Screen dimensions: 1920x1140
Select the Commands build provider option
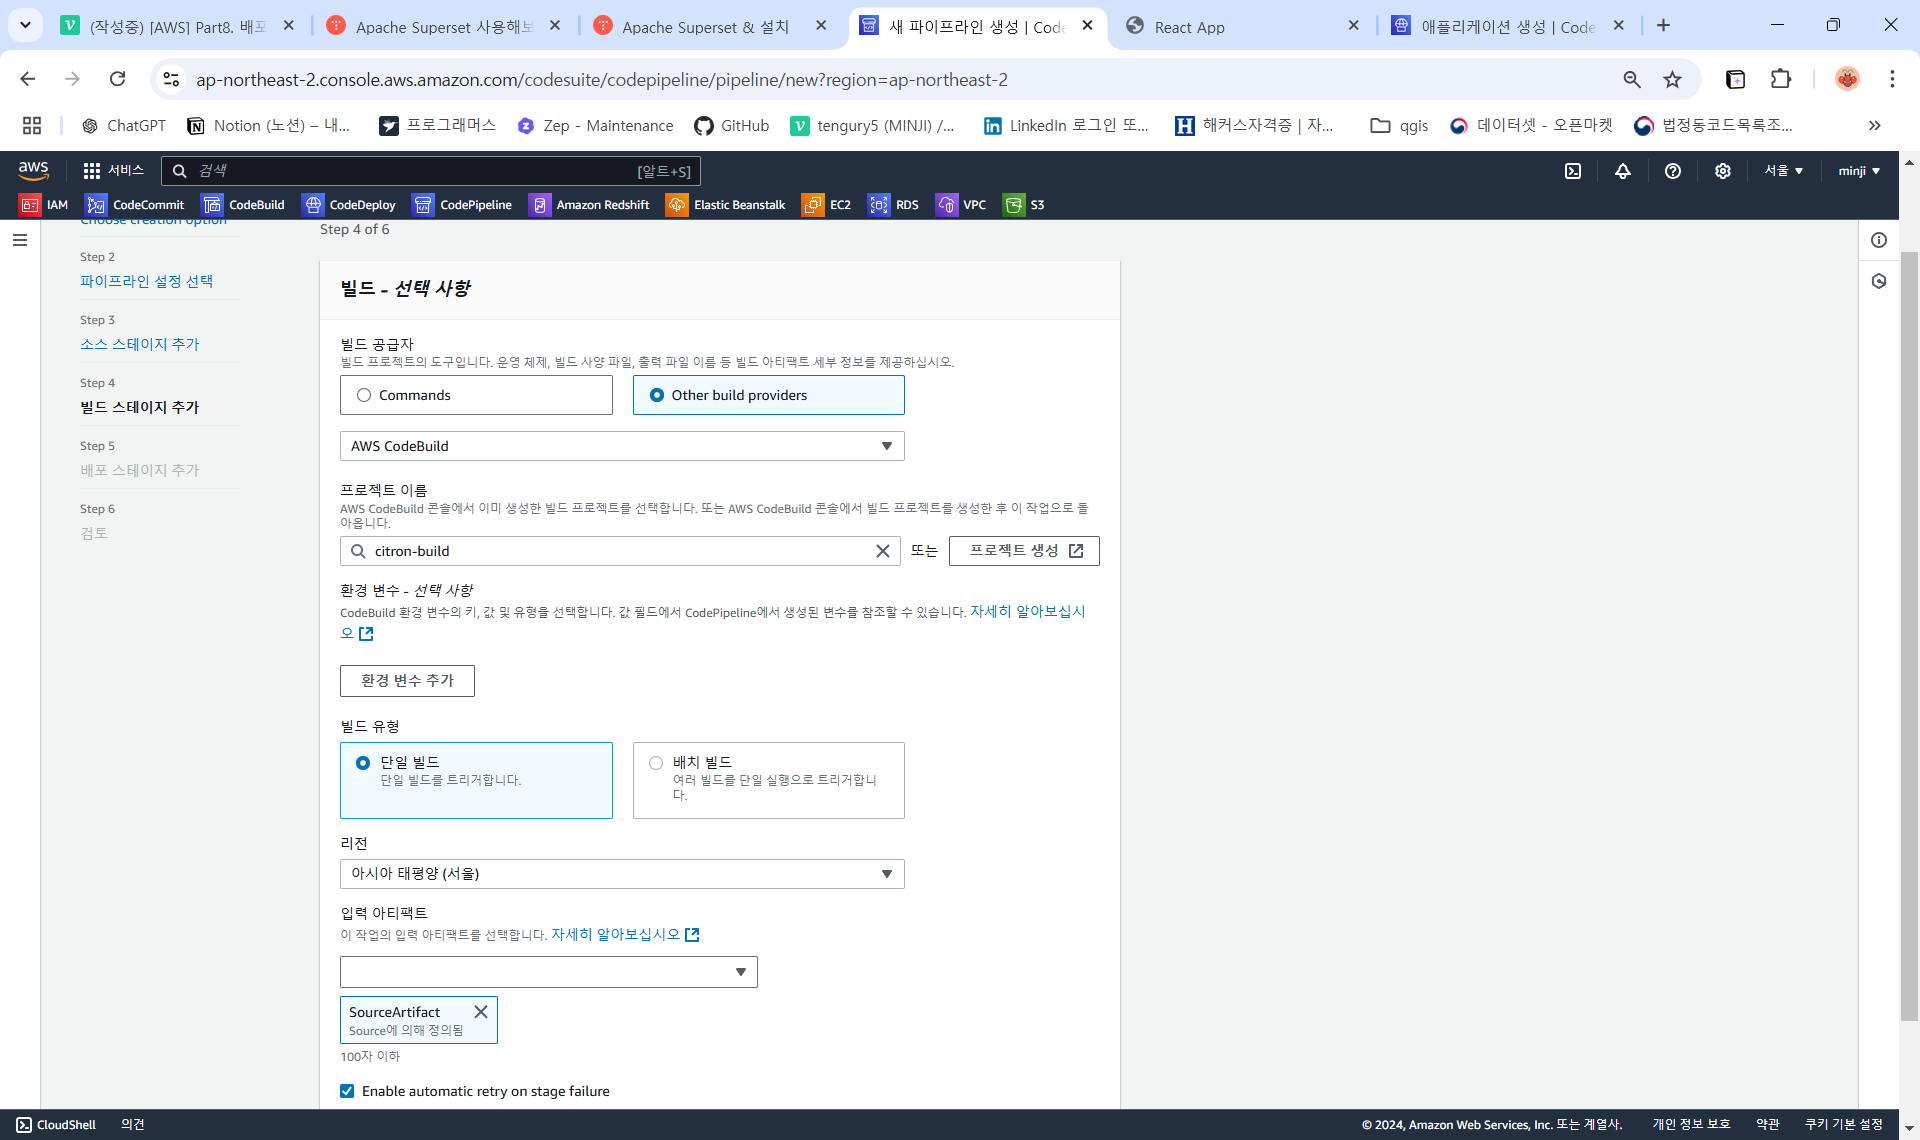point(365,395)
